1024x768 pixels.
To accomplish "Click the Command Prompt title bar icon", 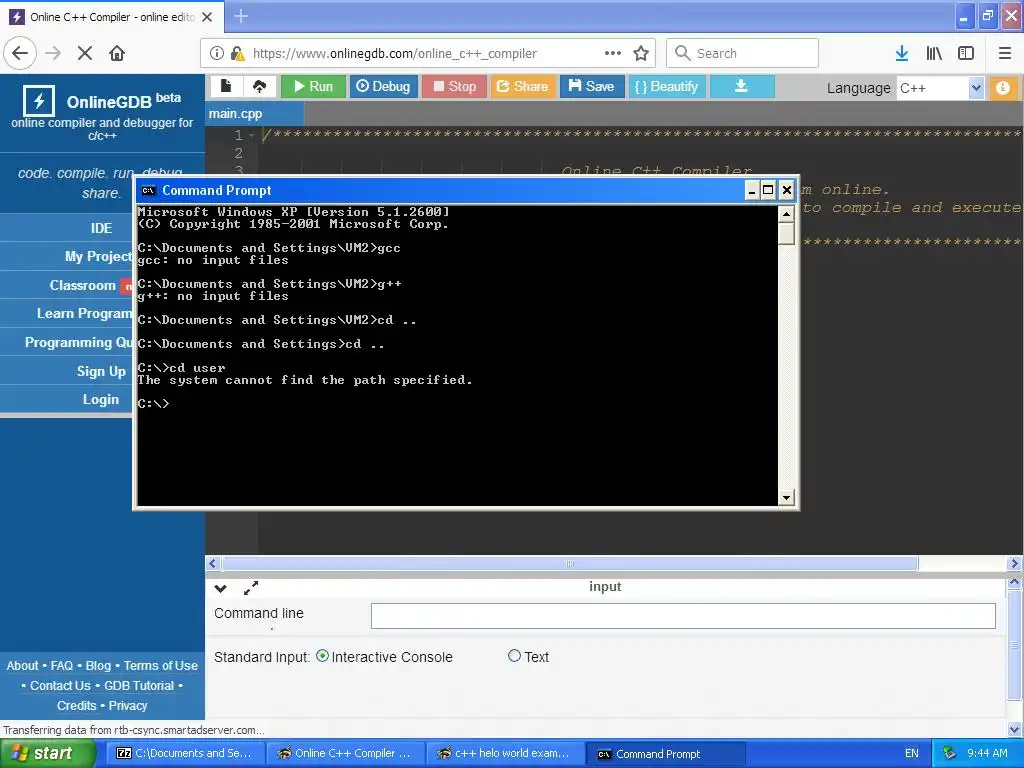I will pyautogui.click(x=149, y=191).
